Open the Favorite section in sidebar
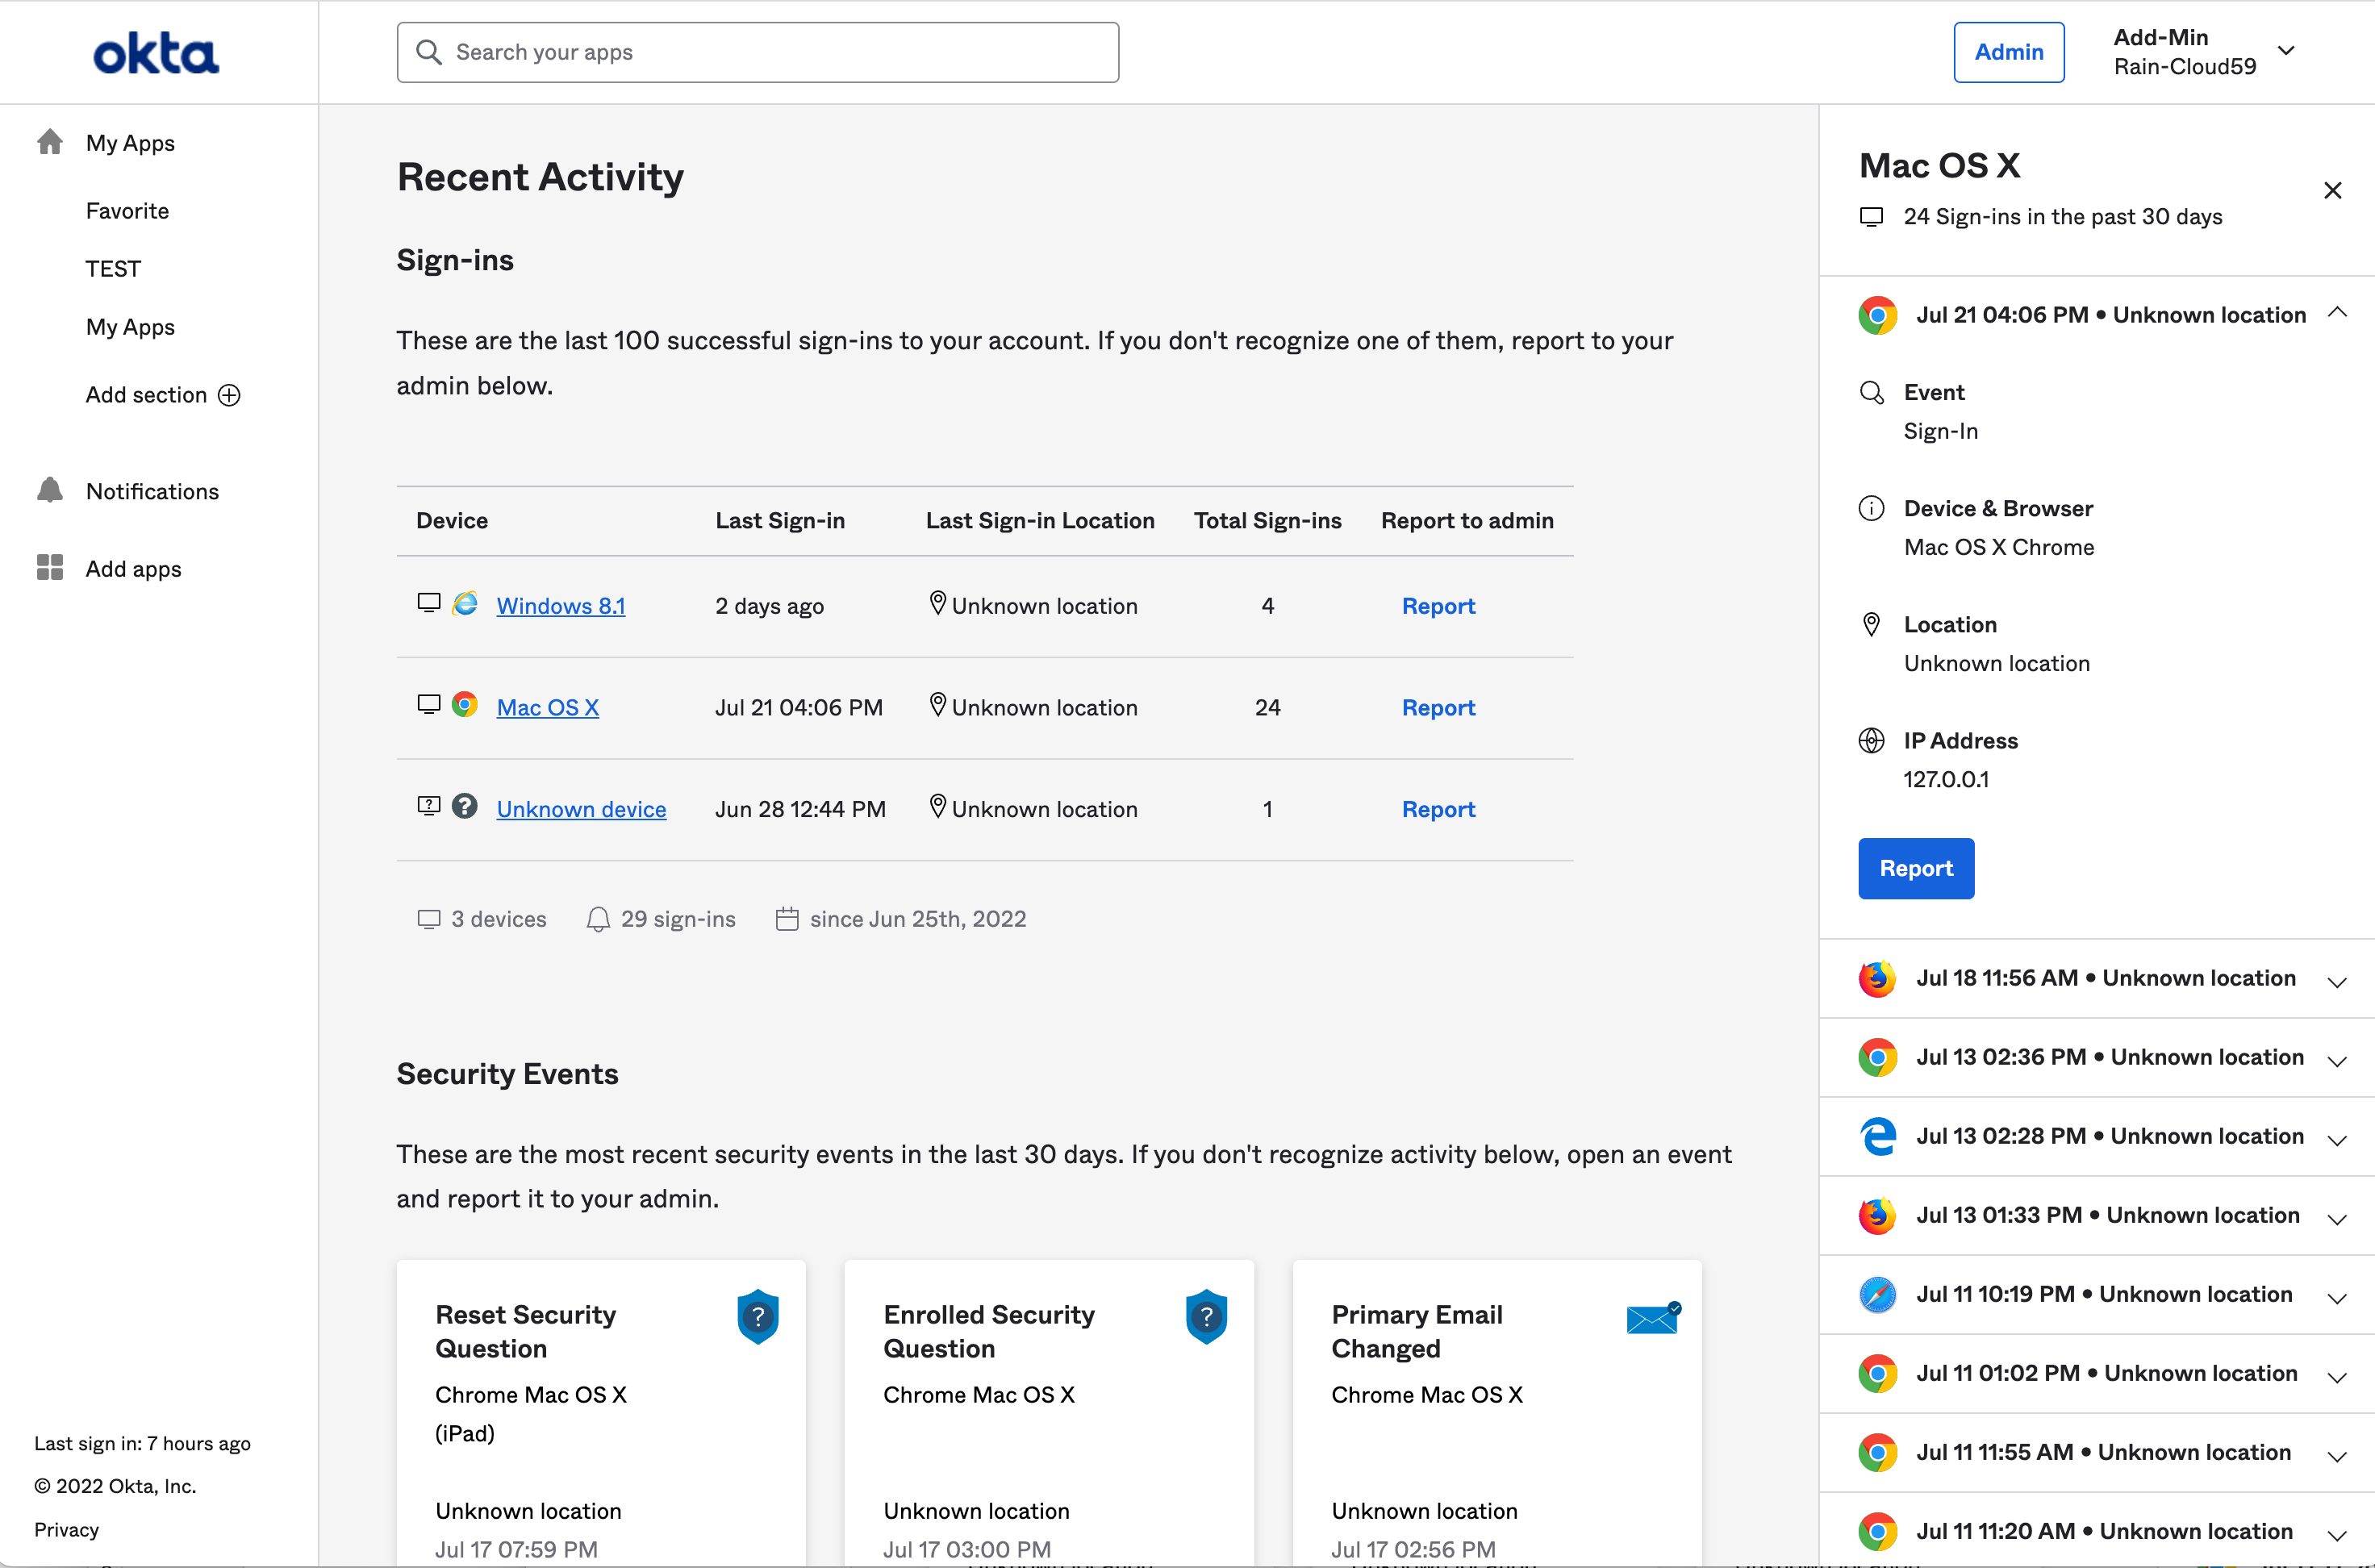The image size is (2375, 1568). pyautogui.click(x=127, y=211)
